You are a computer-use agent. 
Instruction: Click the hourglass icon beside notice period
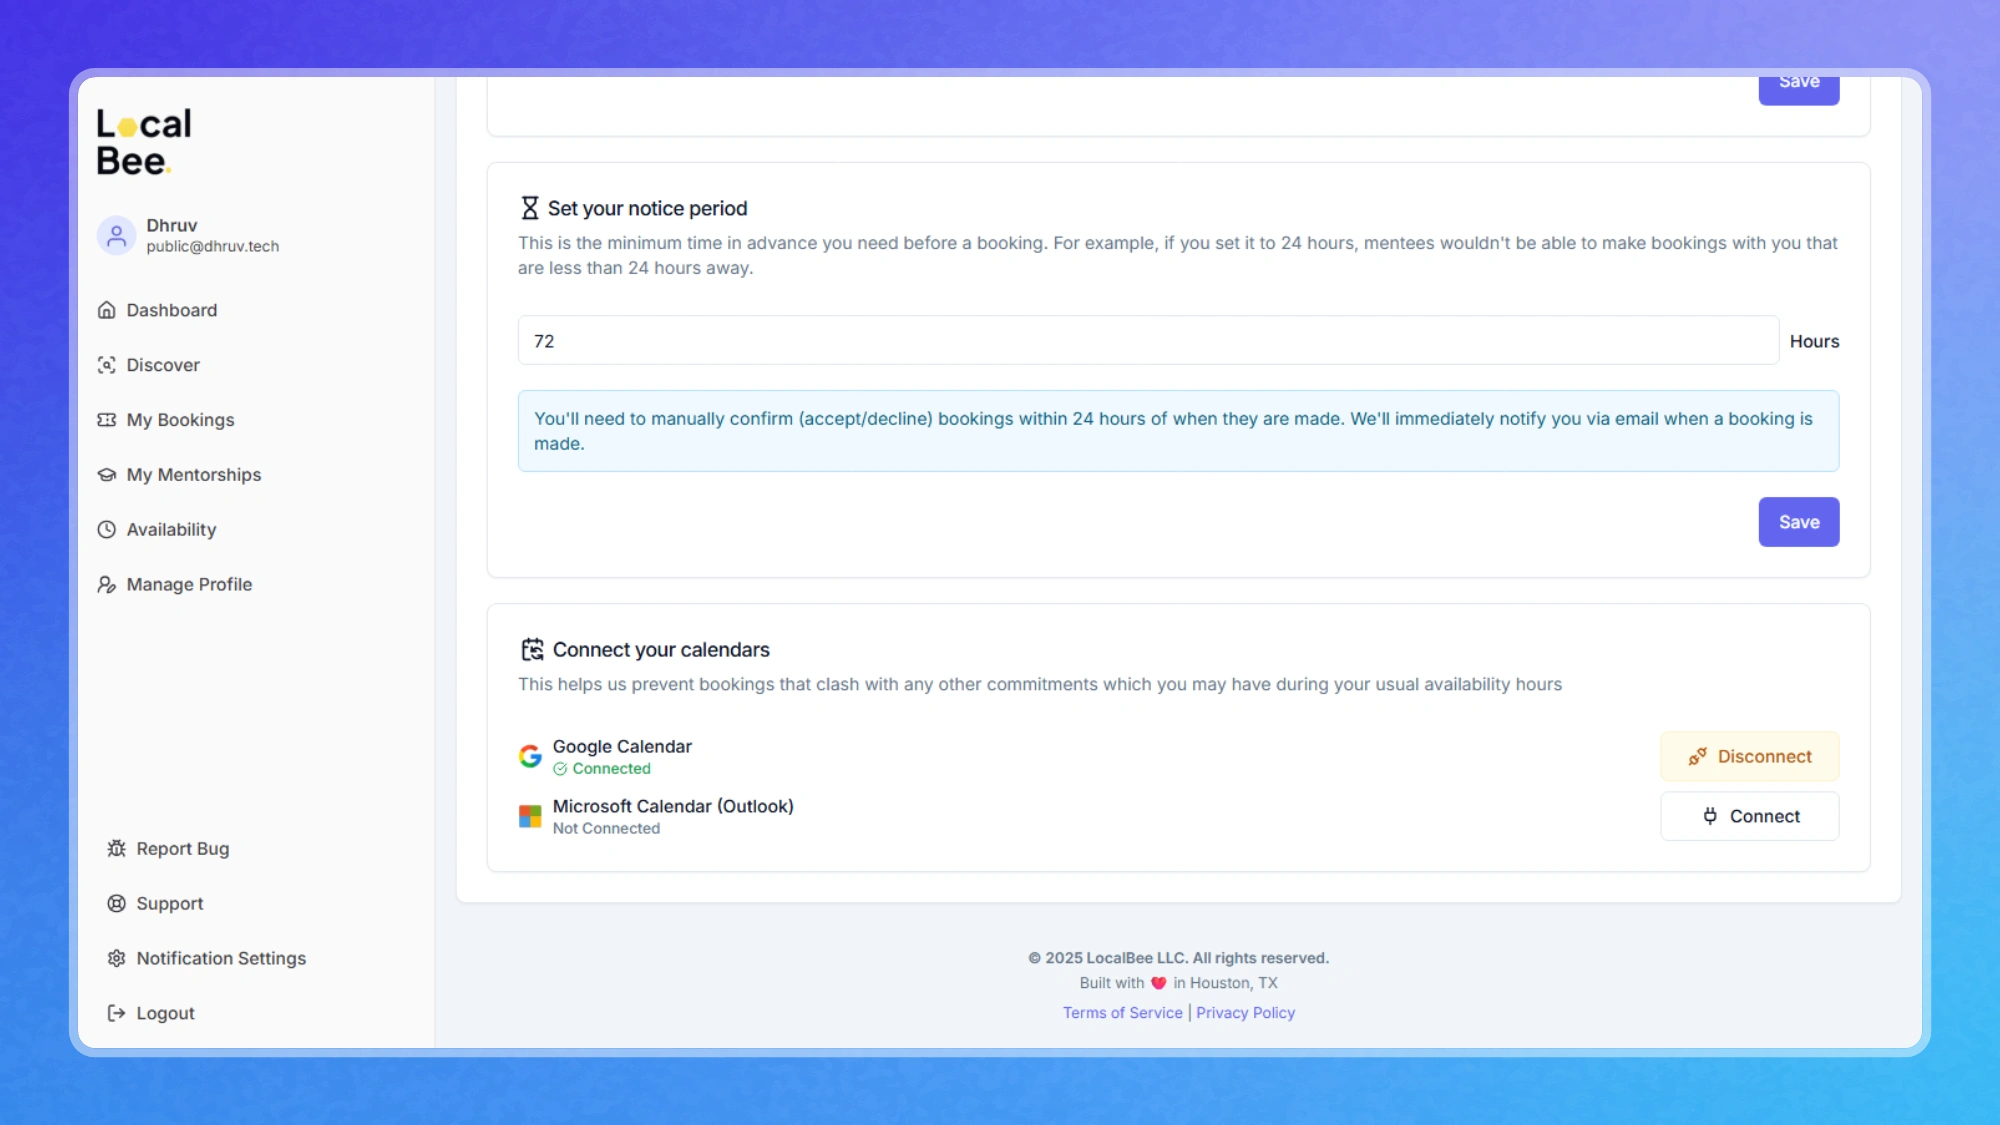(530, 208)
